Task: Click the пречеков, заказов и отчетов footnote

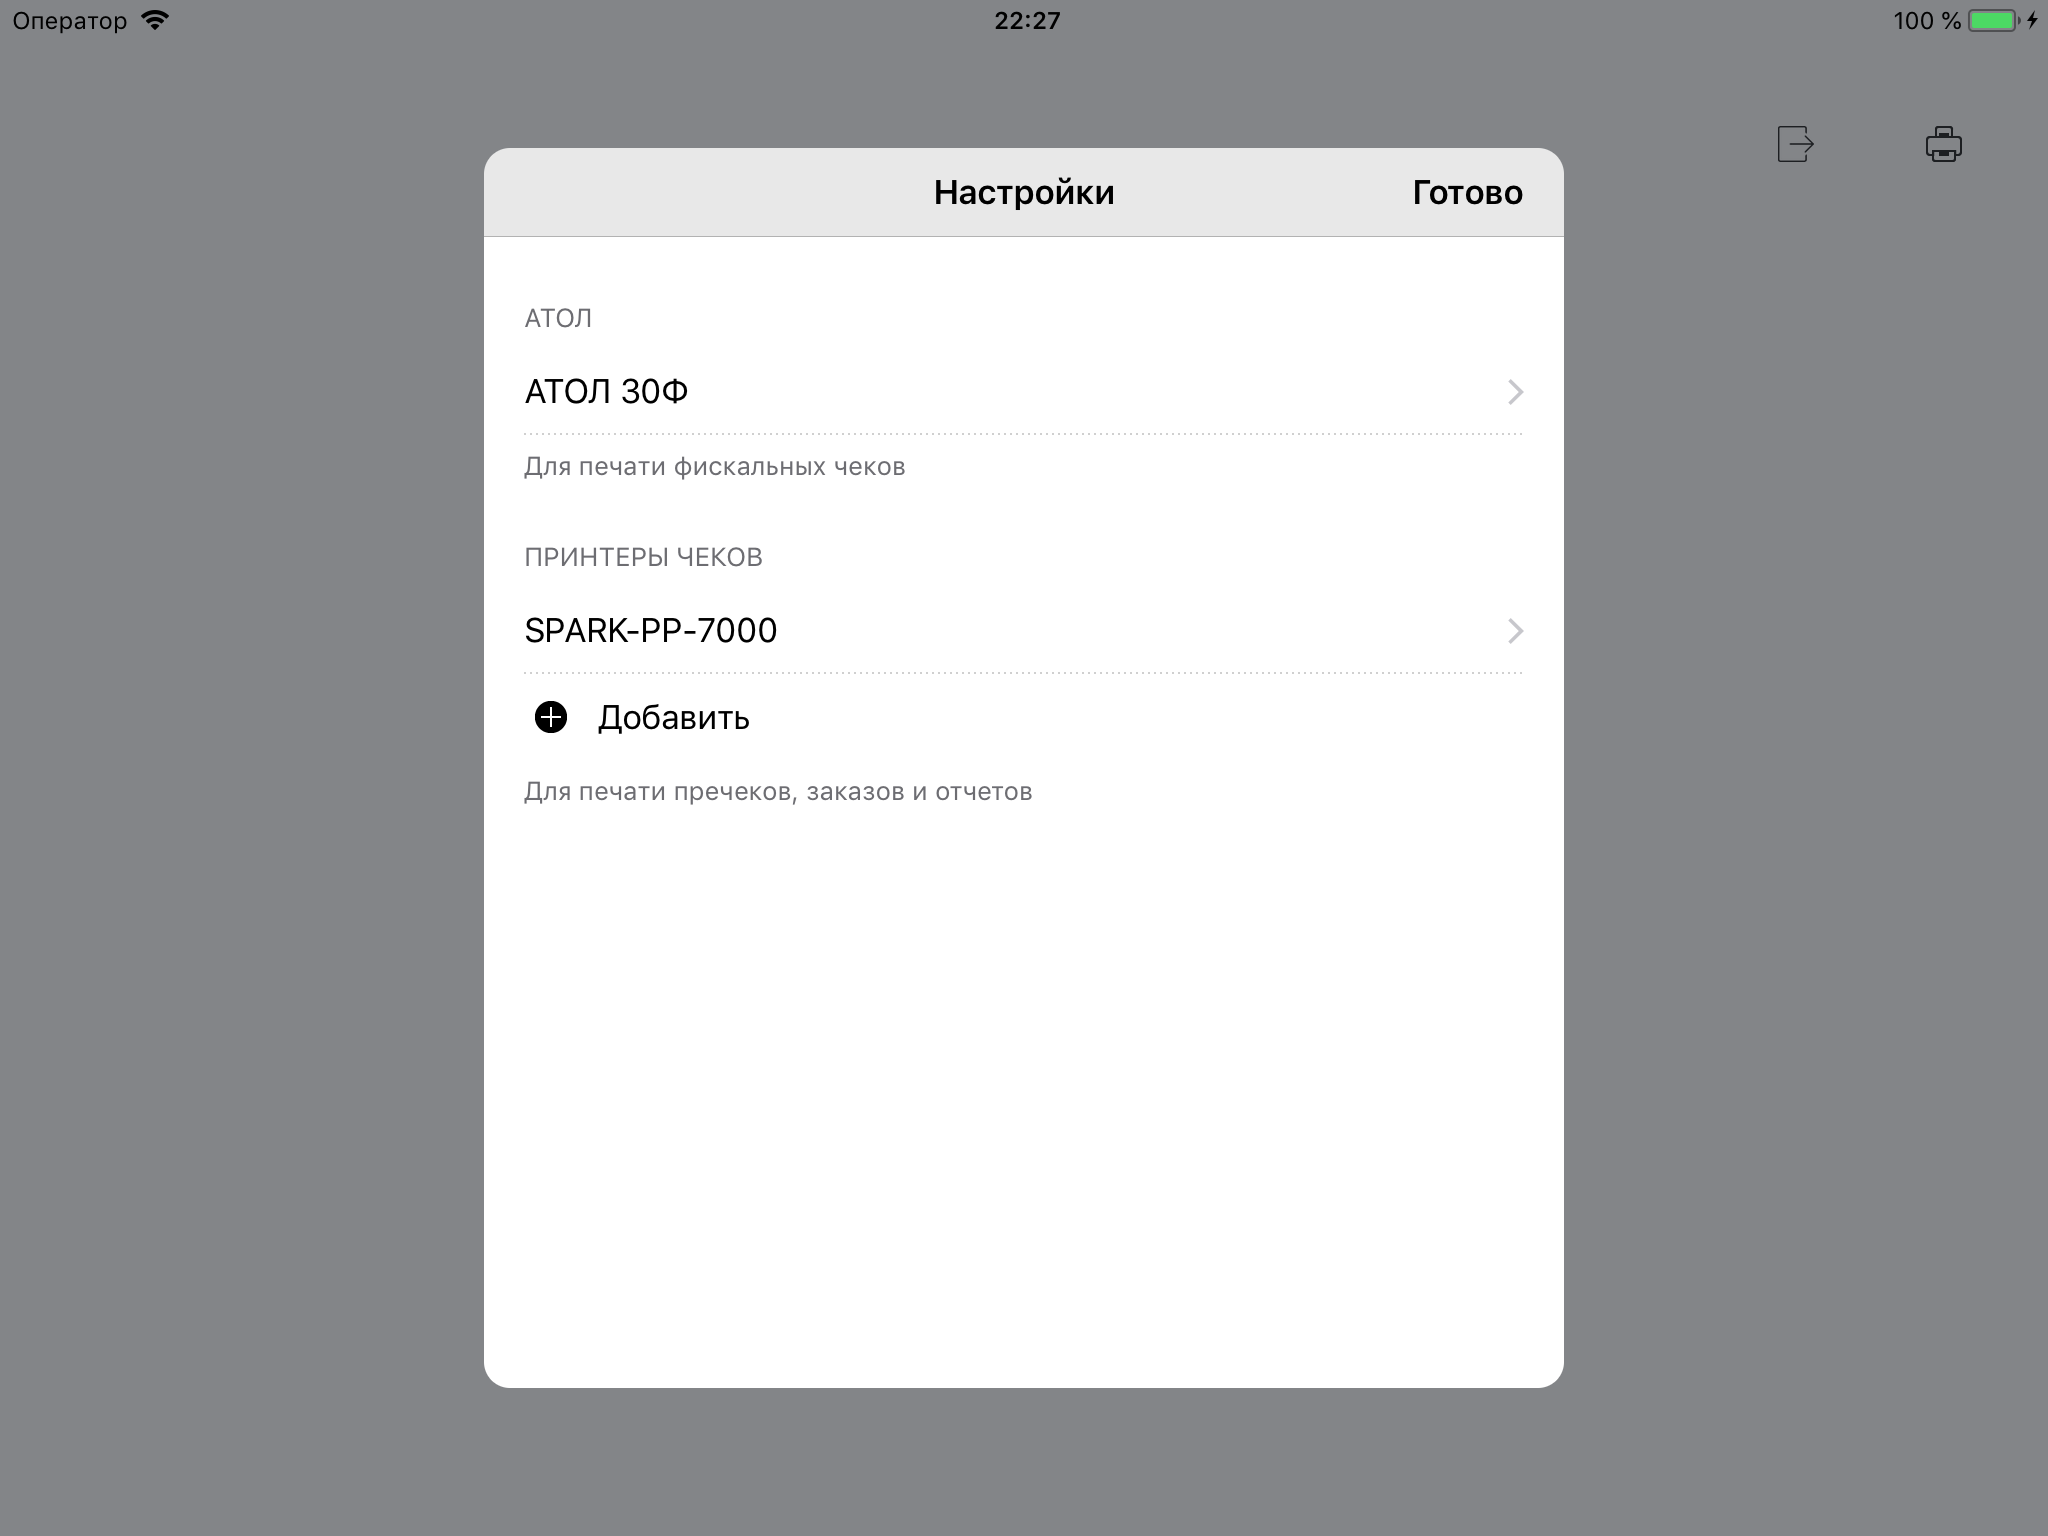Action: [778, 792]
